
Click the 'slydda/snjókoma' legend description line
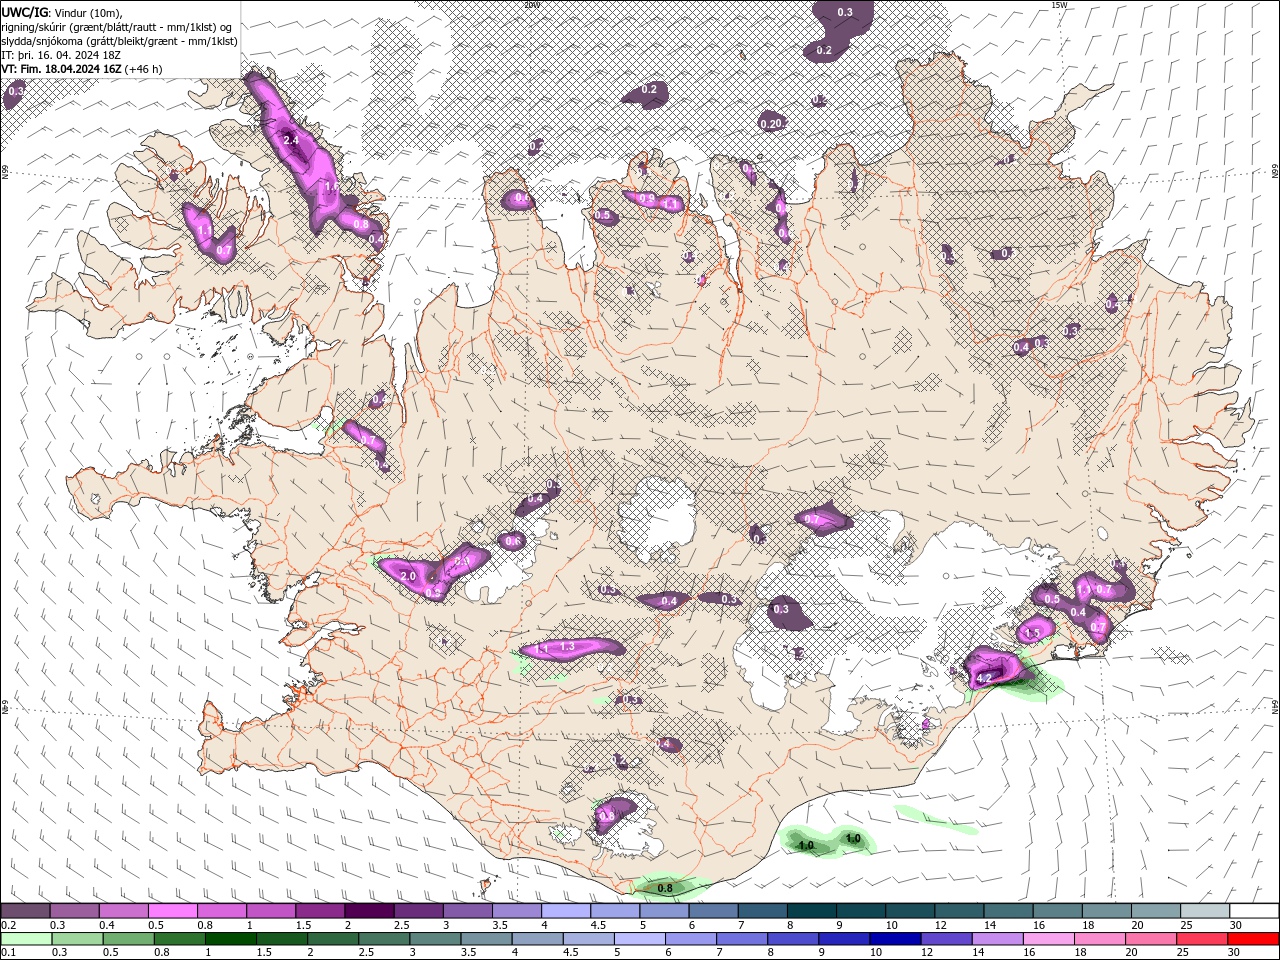coord(119,41)
